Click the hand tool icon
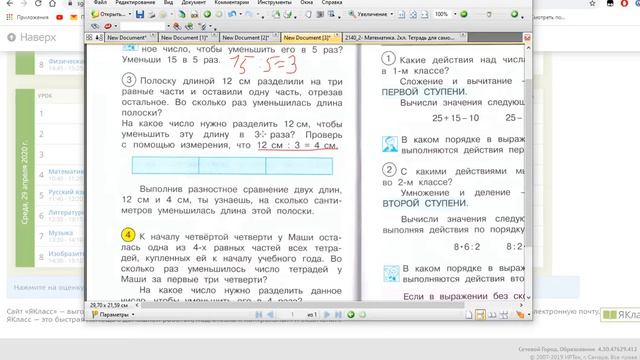This screenshot has height=360, width=640. 308,15
